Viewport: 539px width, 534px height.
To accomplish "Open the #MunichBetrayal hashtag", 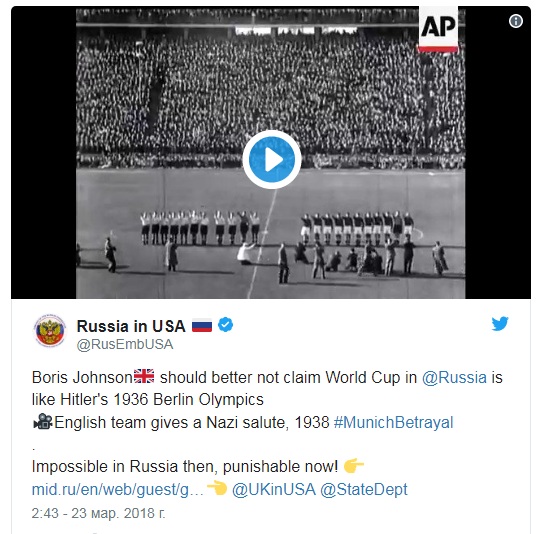I will coord(393,422).
